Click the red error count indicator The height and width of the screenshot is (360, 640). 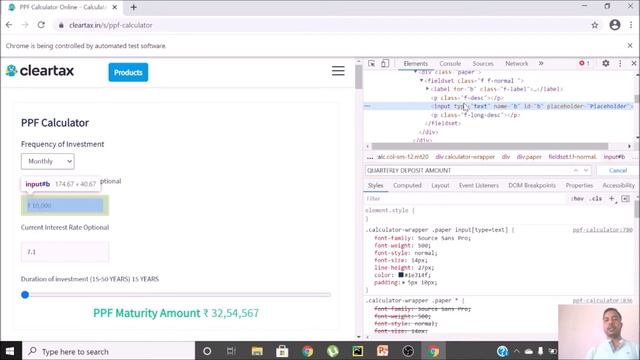584,63
